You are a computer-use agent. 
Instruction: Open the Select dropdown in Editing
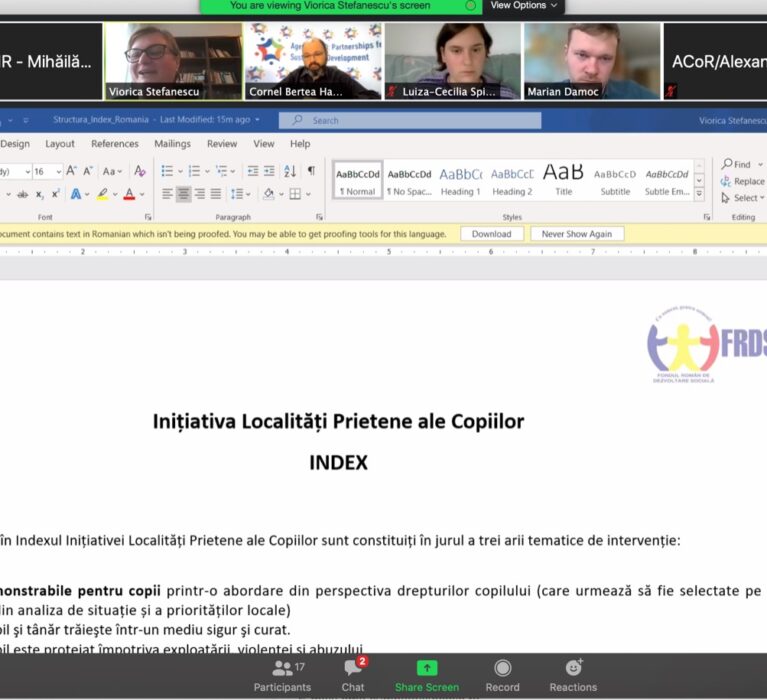tap(743, 198)
